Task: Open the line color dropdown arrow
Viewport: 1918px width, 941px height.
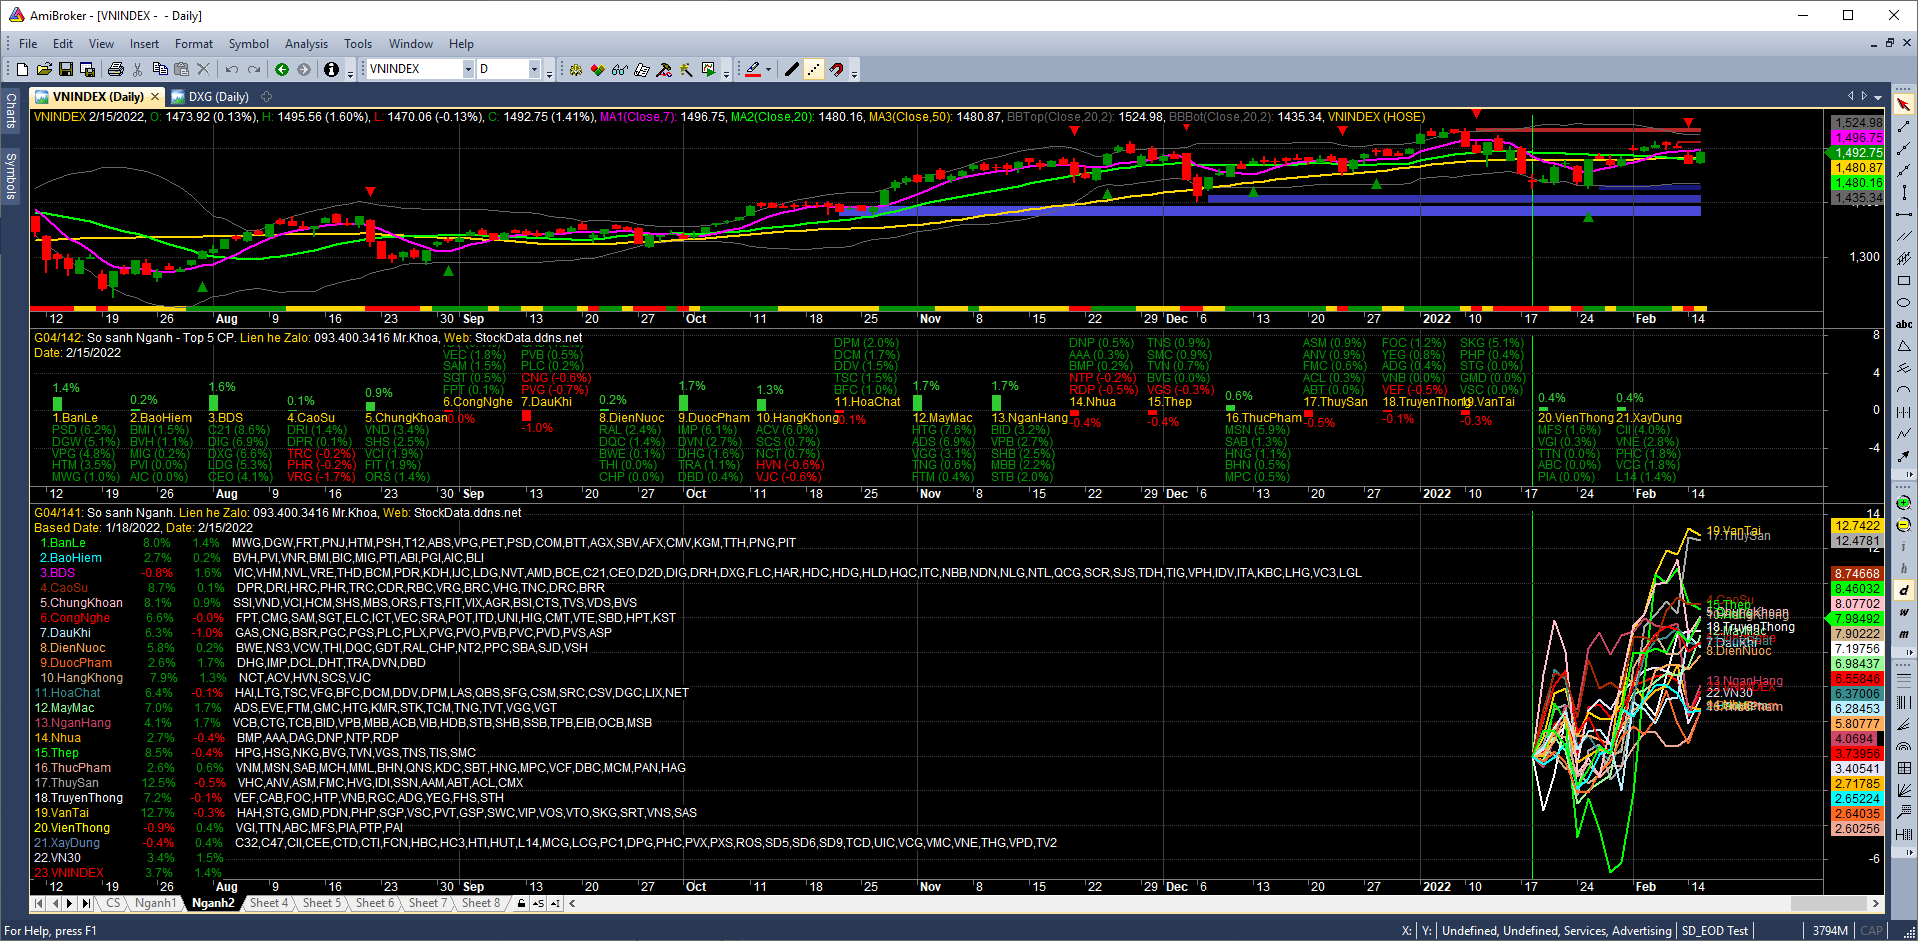Action: 768,69
